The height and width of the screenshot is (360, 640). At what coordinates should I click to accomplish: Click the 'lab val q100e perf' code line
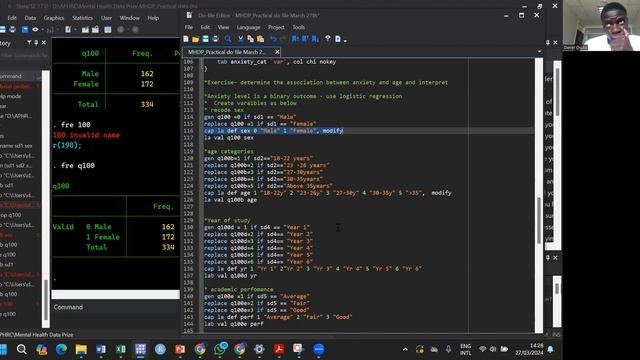(234, 324)
